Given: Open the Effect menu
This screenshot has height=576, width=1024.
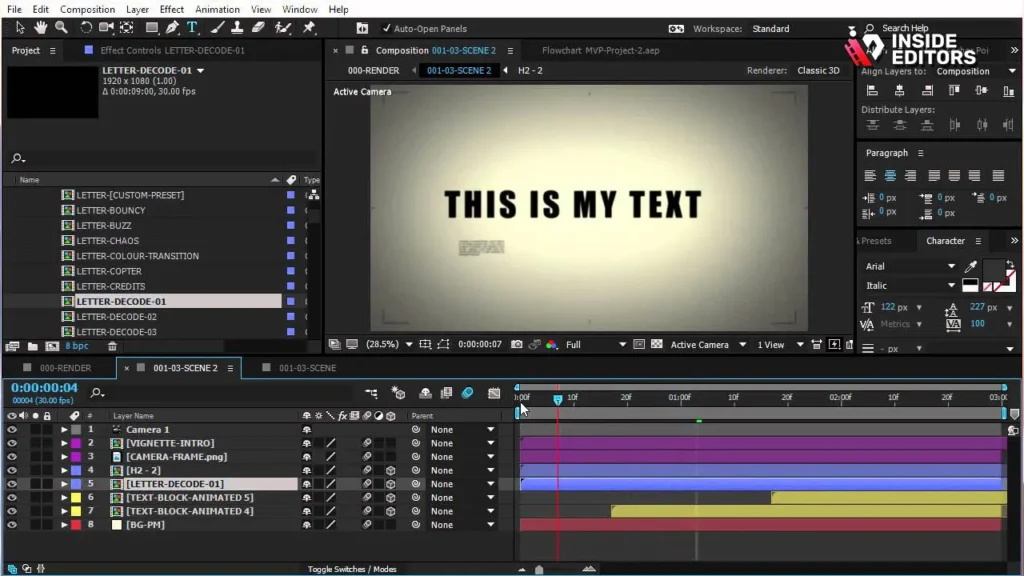Looking at the screenshot, I should click(x=172, y=9).
